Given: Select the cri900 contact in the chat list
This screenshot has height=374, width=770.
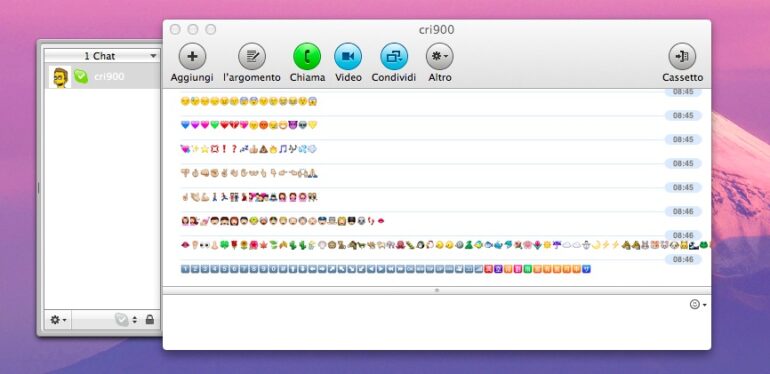Looking at the screenshot, I should [103, 77].
